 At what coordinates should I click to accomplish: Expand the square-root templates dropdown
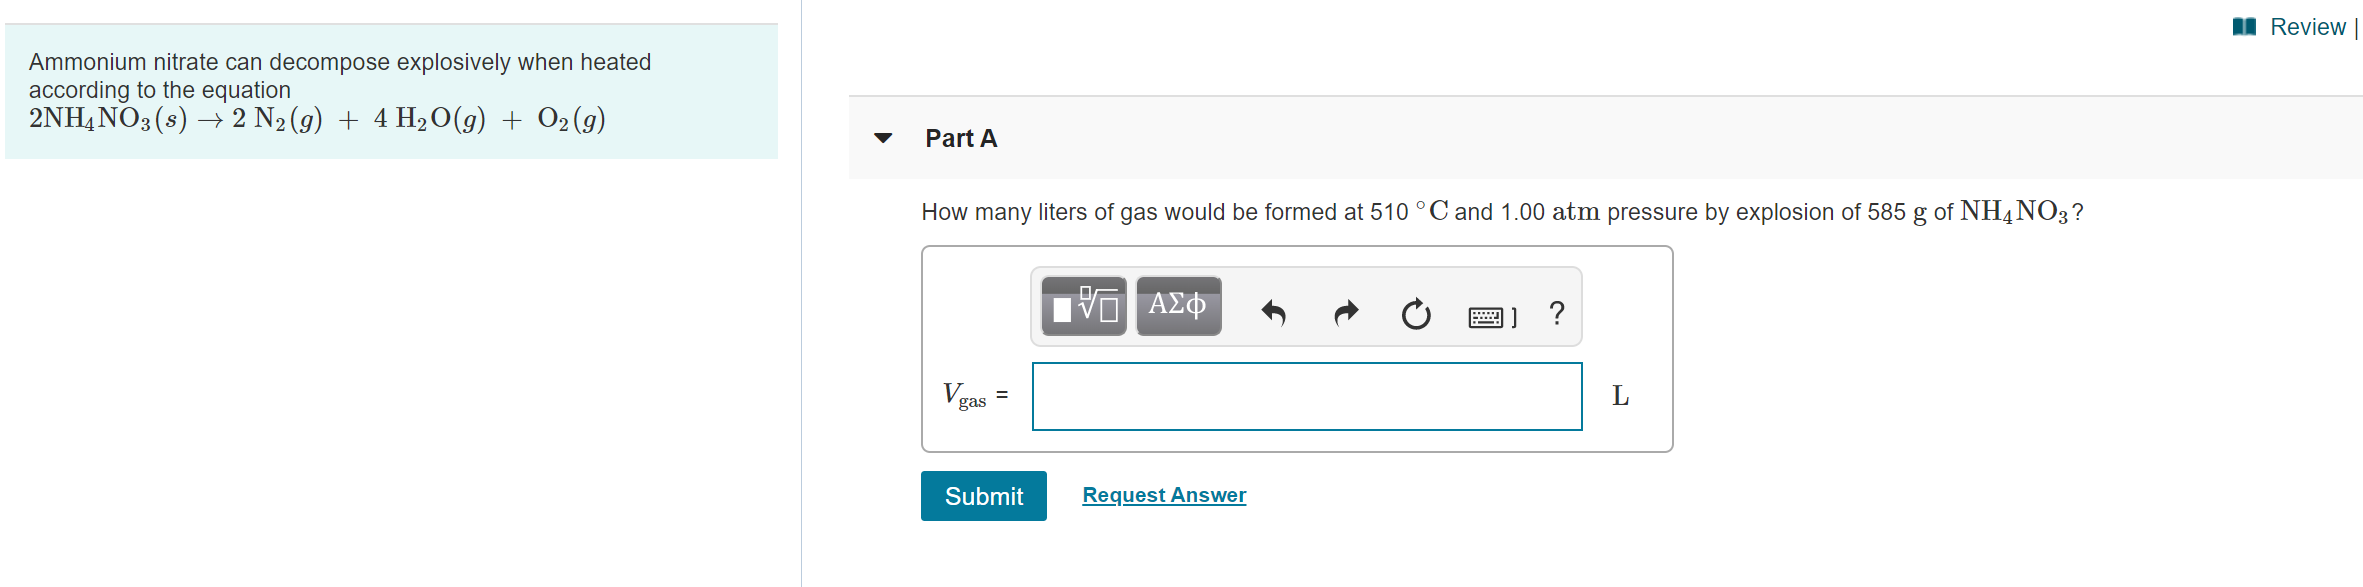pyautogui.click(x=1083, y=307)
